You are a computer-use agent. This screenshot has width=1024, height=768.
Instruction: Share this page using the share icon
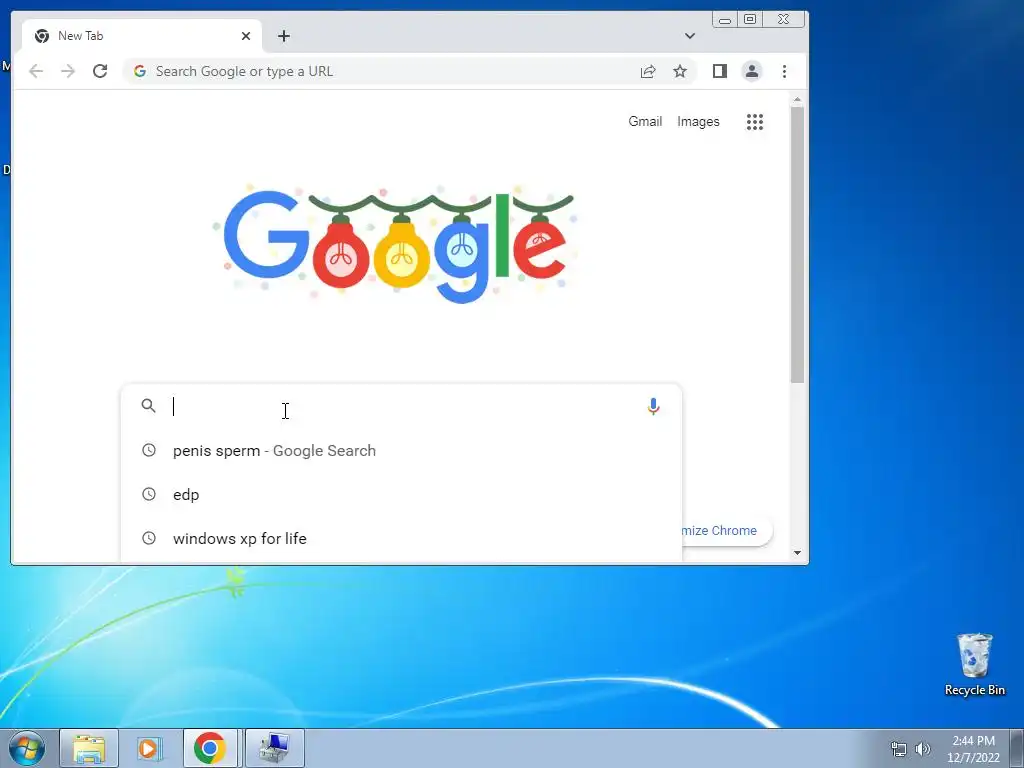click(648, 71)
